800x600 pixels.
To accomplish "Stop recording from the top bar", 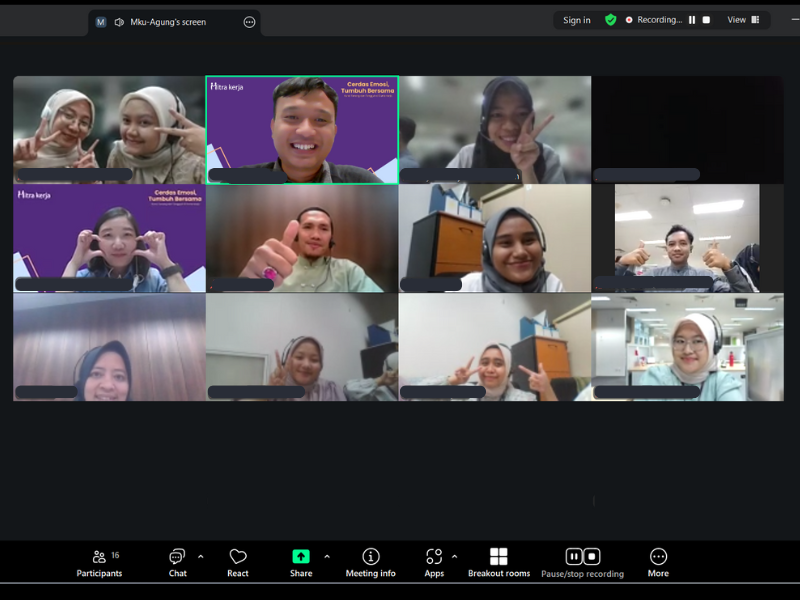I will 706,20.
